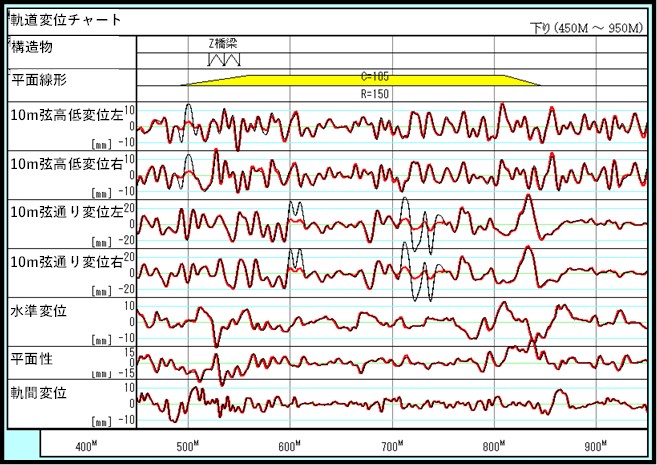Click the R=150 radius label
The image size is (657, 465).
(x=373, y=93)
